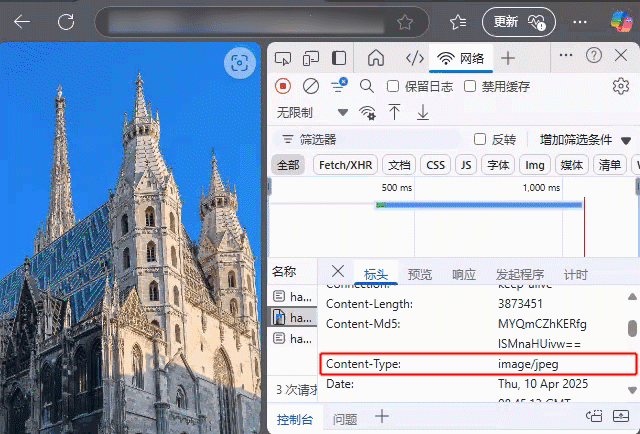Open DevTools customize ellipsis menu
Viewport: 640px width, 434px height.
tap(566, 55)
